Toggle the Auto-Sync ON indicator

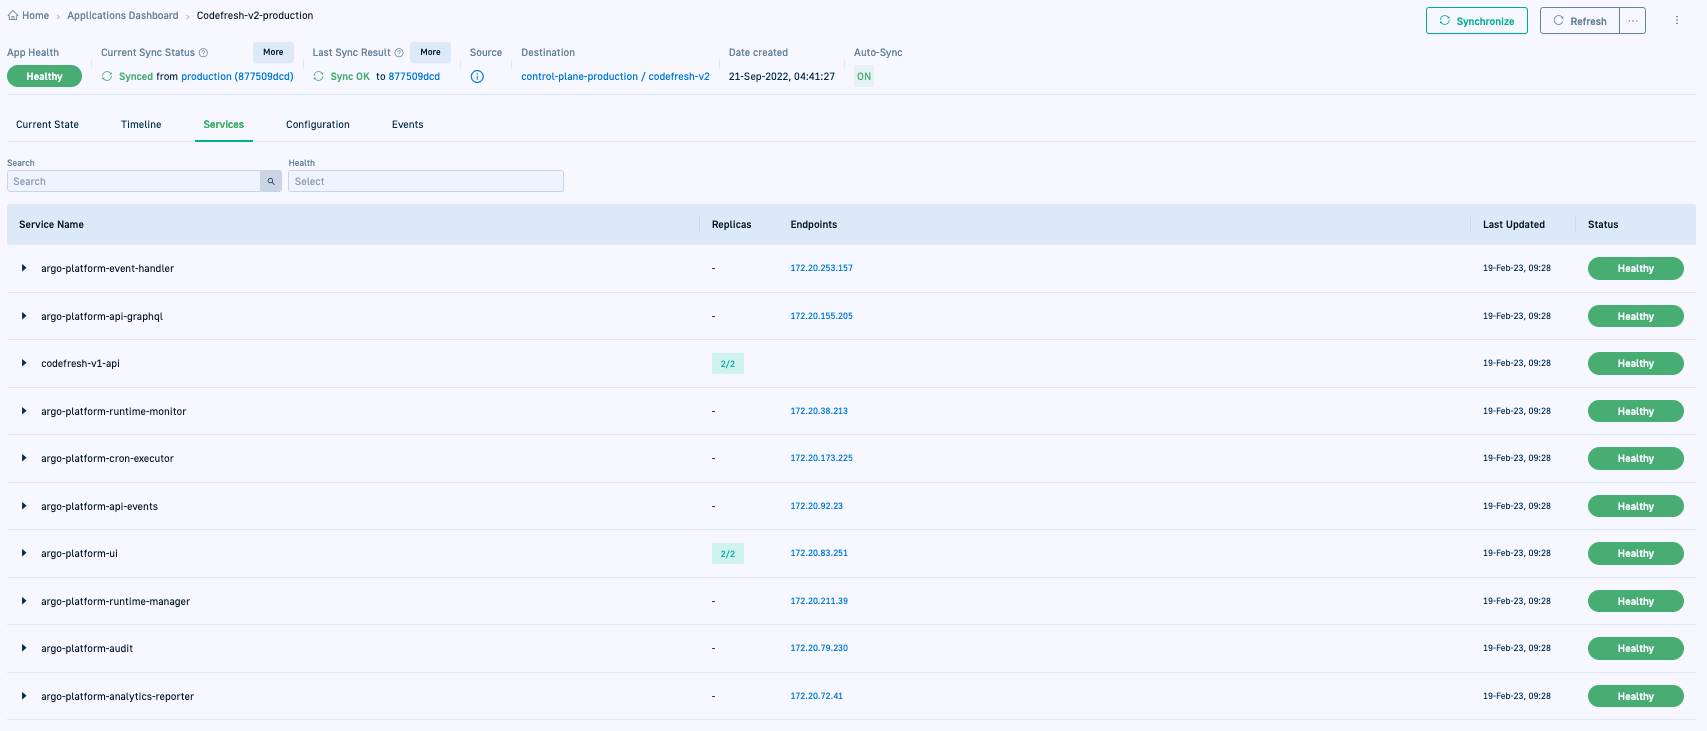[x=864, y=77]
